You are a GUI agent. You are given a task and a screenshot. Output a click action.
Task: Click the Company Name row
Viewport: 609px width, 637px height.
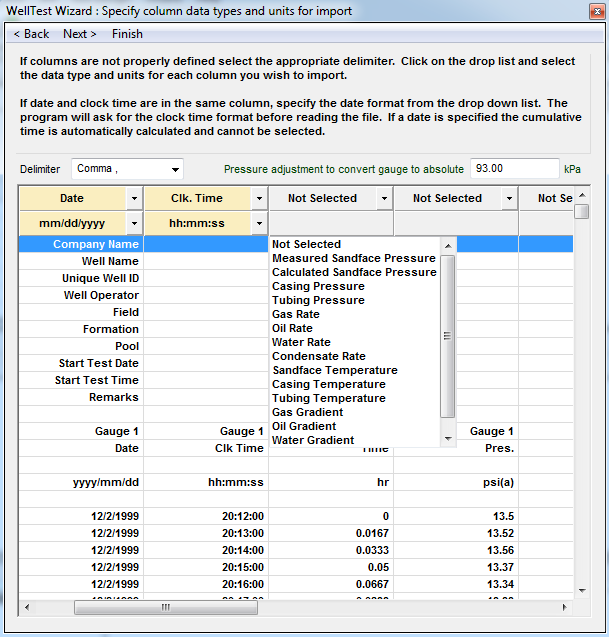(296, 244)
